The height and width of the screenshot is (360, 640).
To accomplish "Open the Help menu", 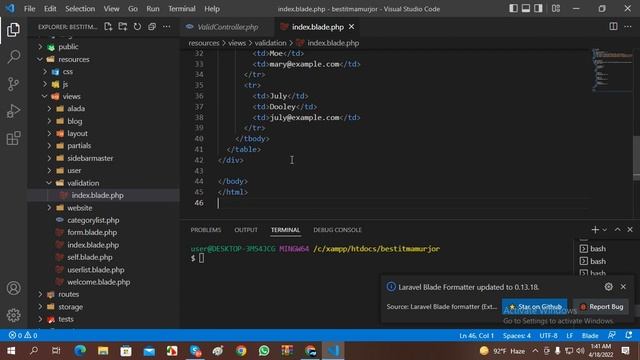I will [x=212, y=9].
